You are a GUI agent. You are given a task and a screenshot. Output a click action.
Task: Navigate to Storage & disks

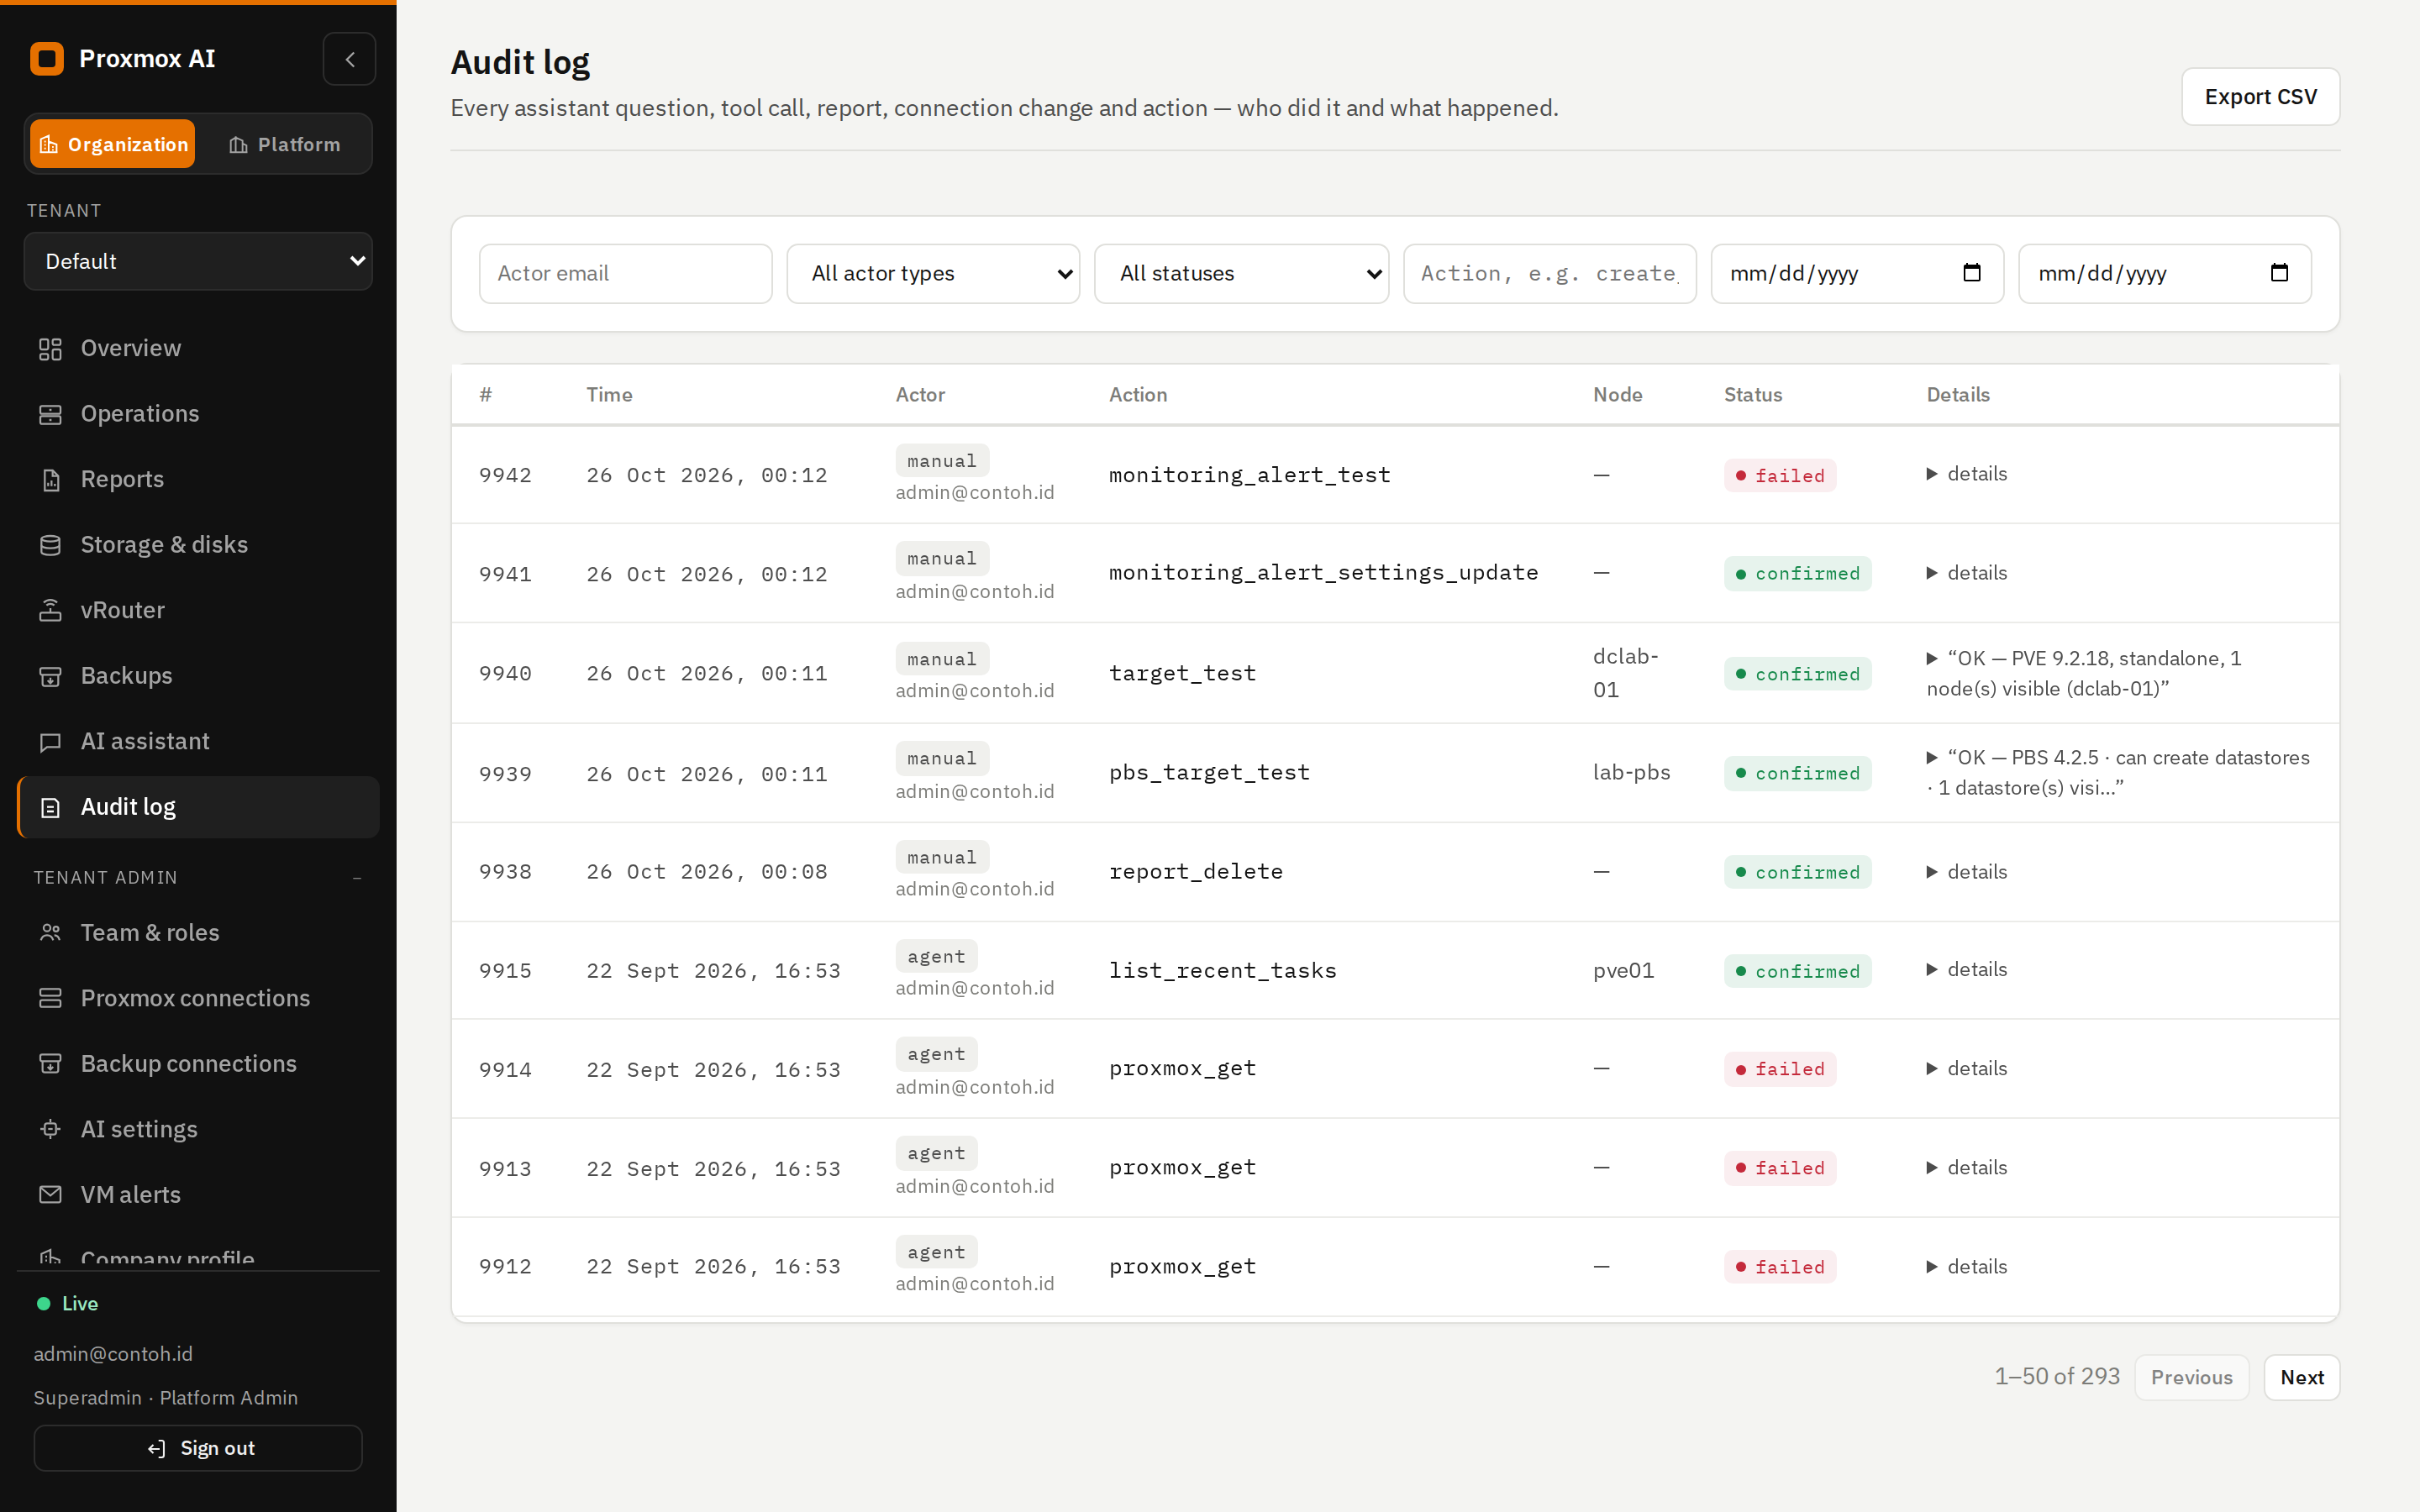198,545
